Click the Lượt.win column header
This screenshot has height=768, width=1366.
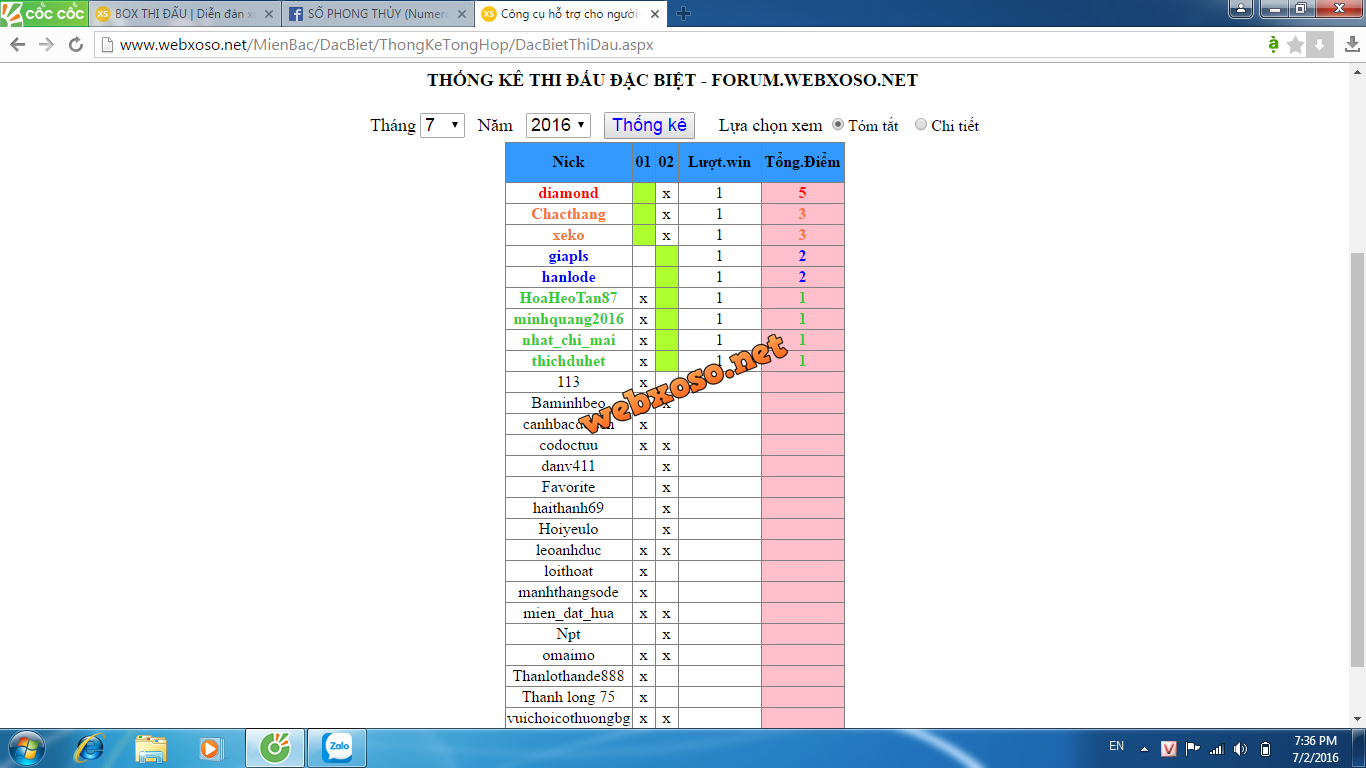[x=719, y=162]
